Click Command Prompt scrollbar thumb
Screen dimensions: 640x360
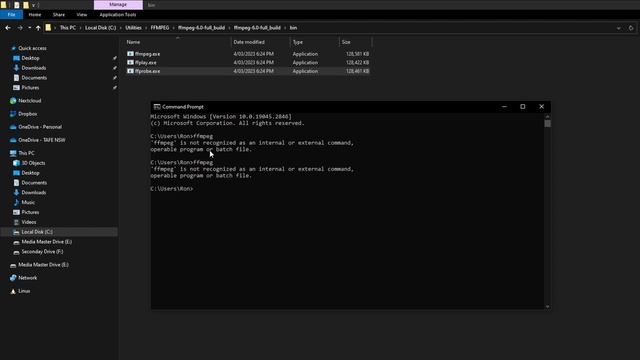(x=548, y=123)
